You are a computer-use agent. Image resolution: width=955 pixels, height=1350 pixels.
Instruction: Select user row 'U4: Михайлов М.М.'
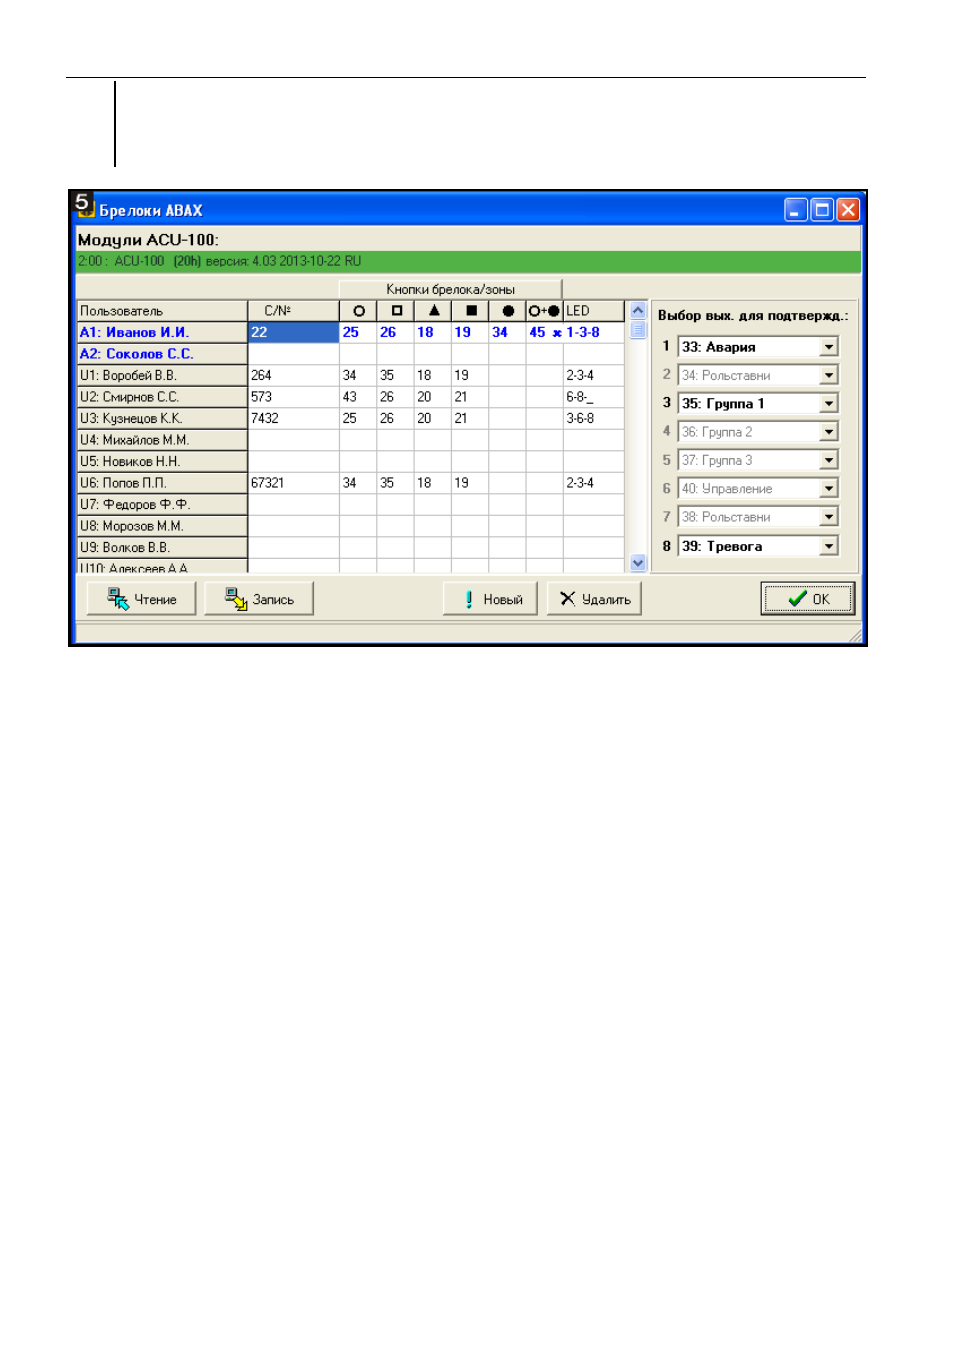pyautogui.click(x=162, y=440)
